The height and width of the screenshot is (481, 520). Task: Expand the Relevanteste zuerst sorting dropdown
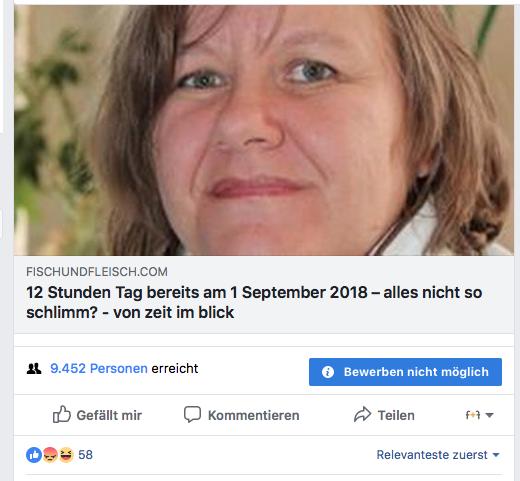pos(438,455)
